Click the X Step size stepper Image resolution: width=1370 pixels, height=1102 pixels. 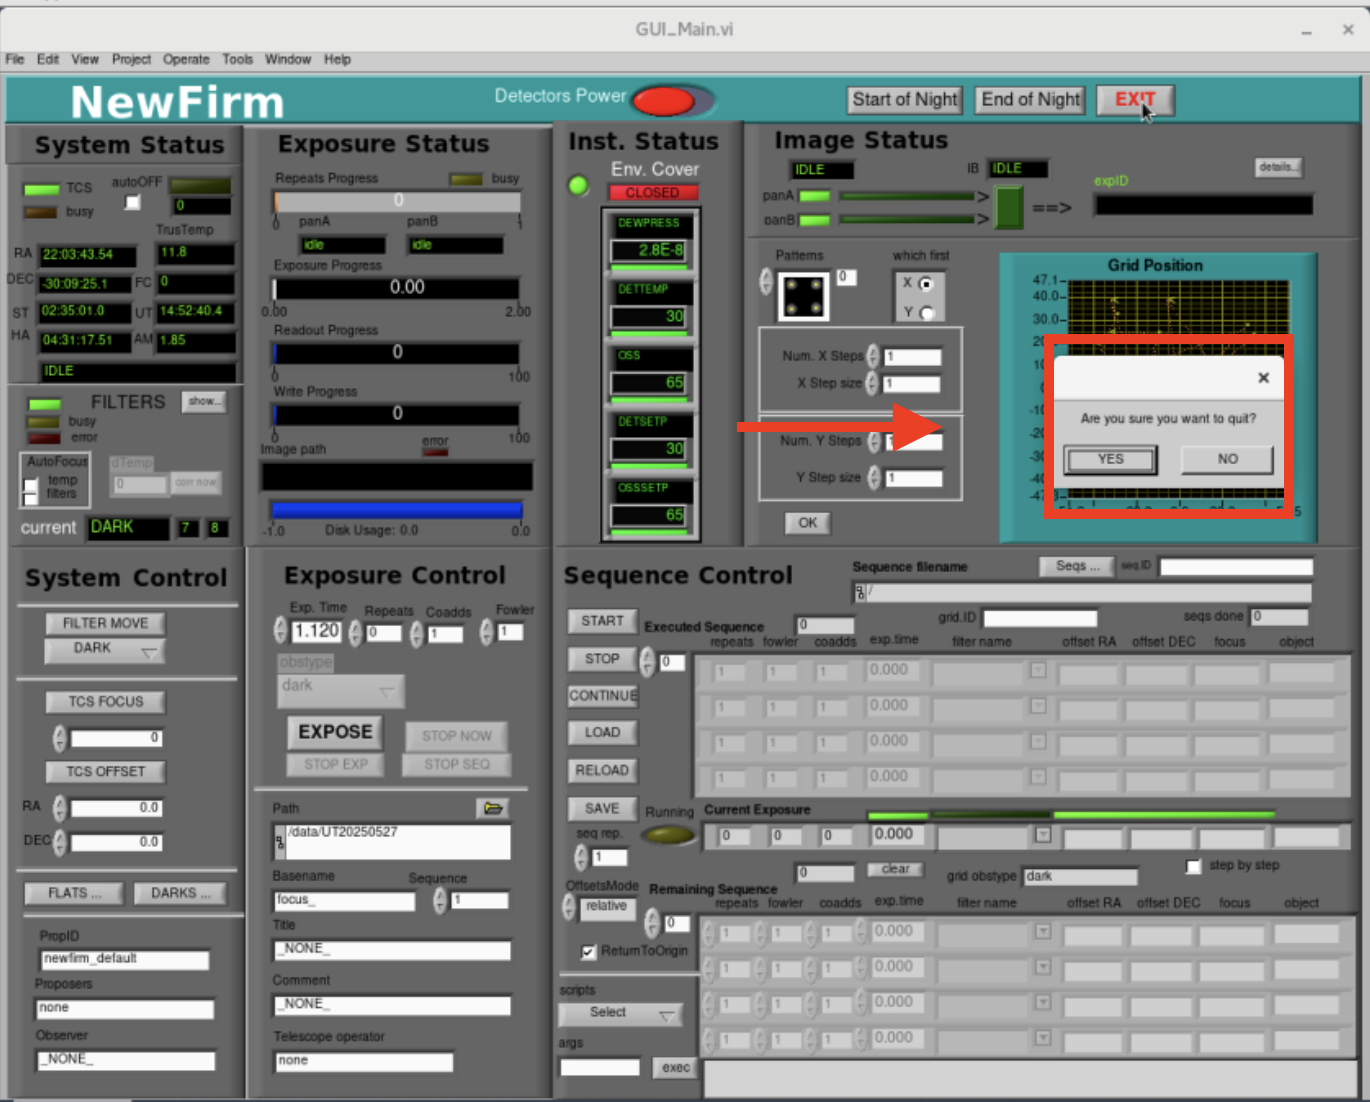click(871, 383)
